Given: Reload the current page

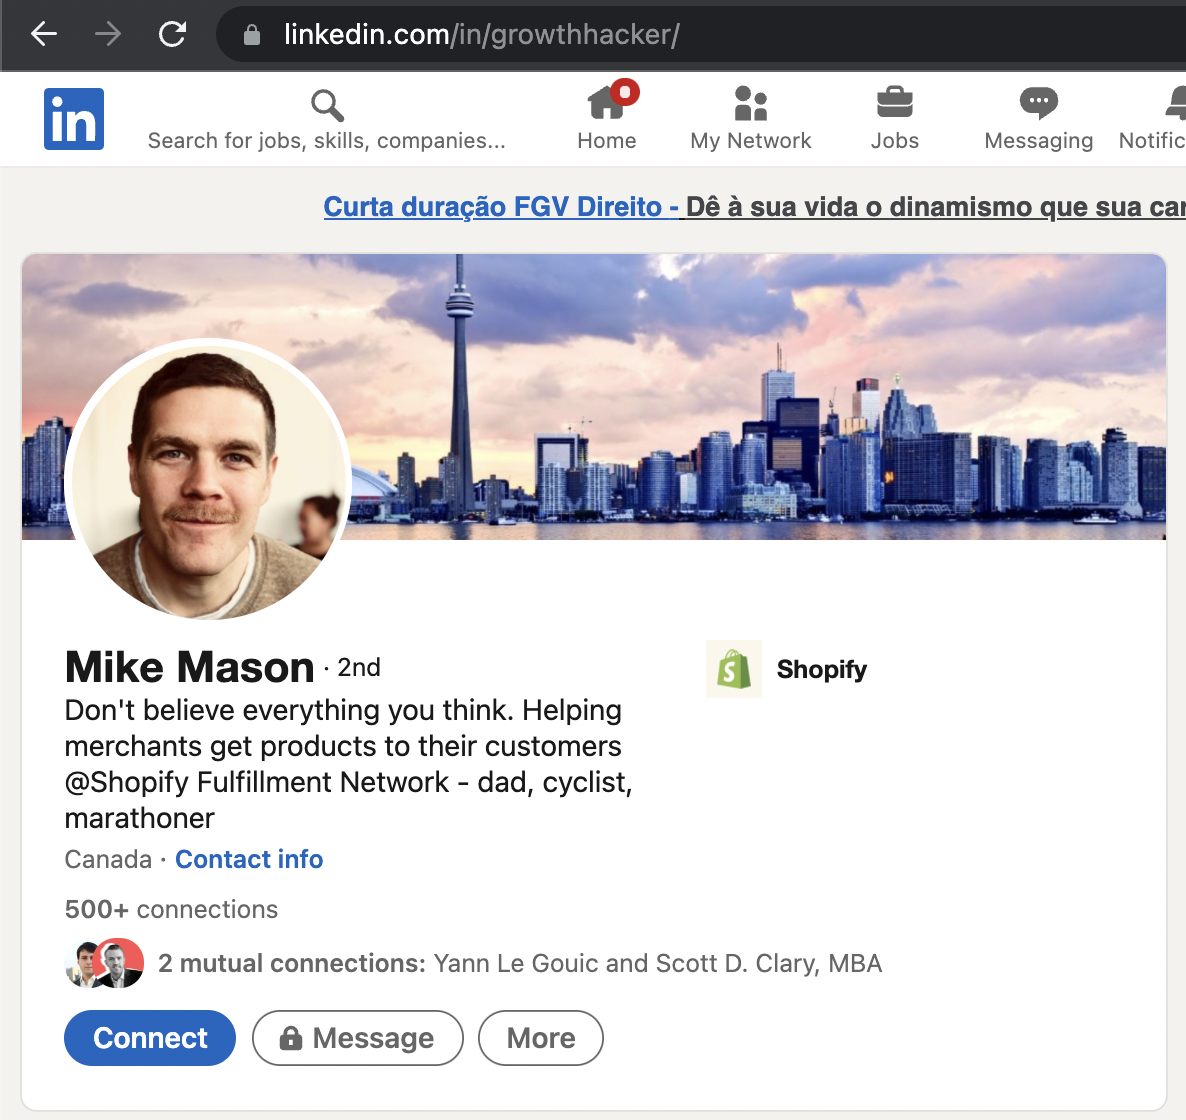Looking at the screenshot, I should 170,33.
